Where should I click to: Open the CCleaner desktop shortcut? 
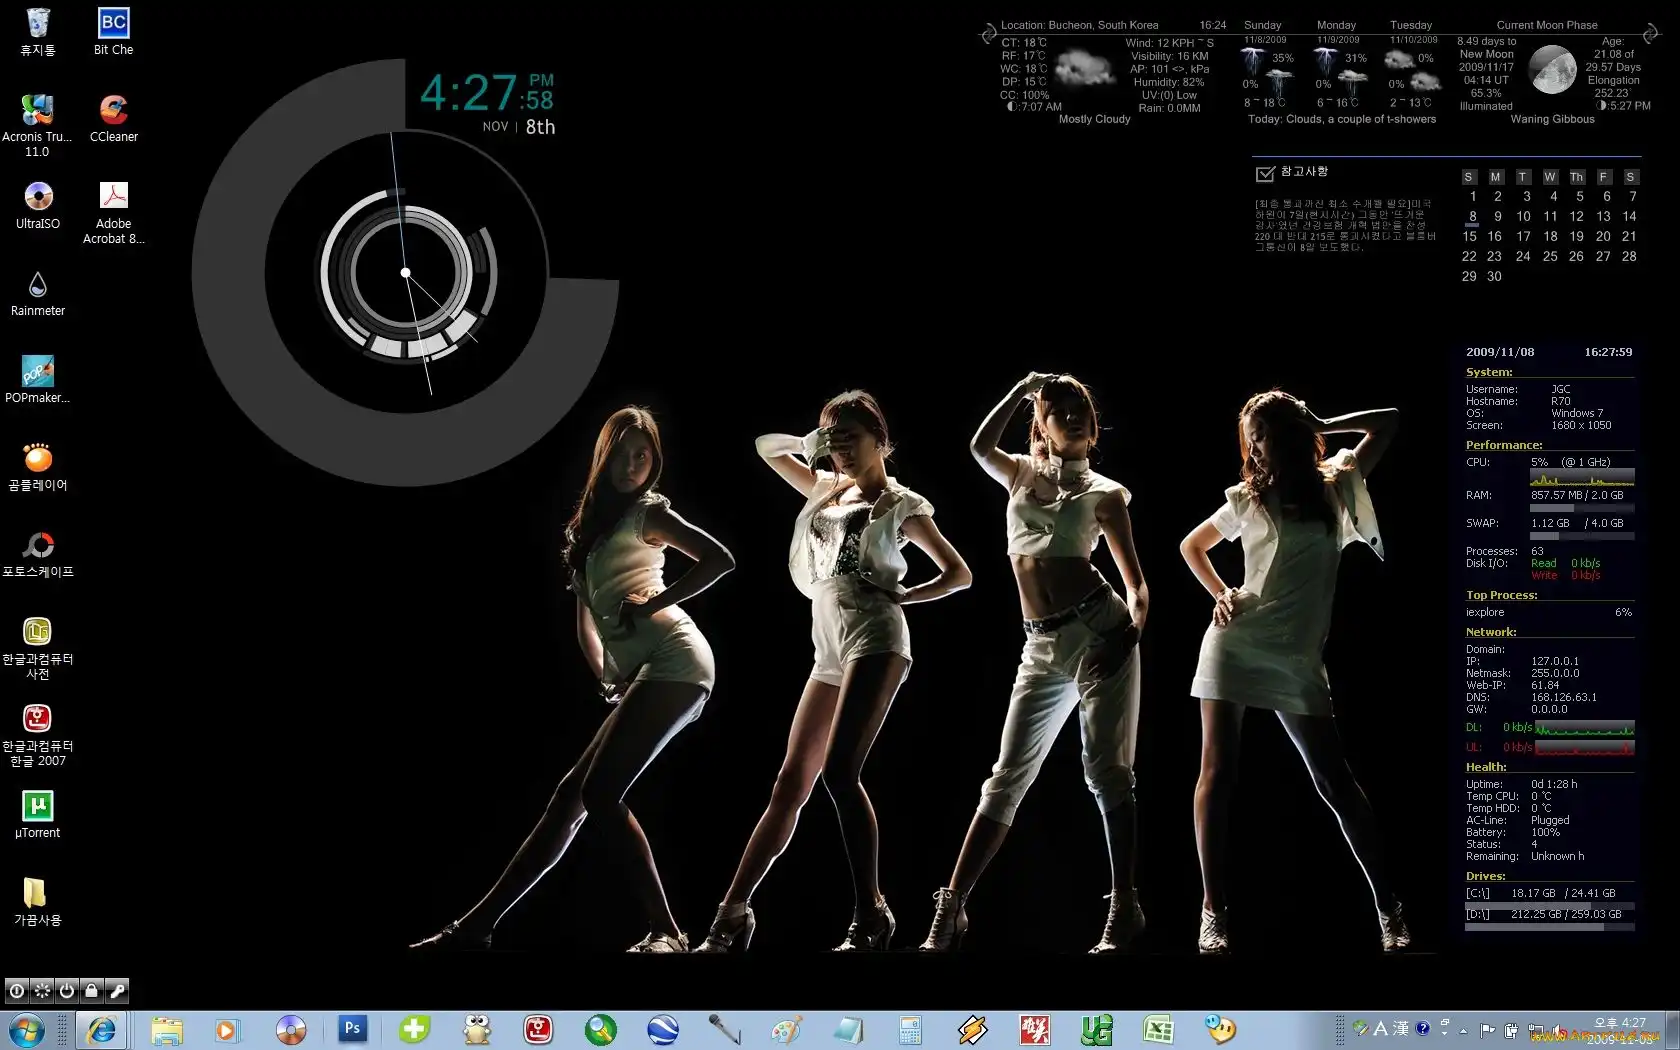[113, 111]
